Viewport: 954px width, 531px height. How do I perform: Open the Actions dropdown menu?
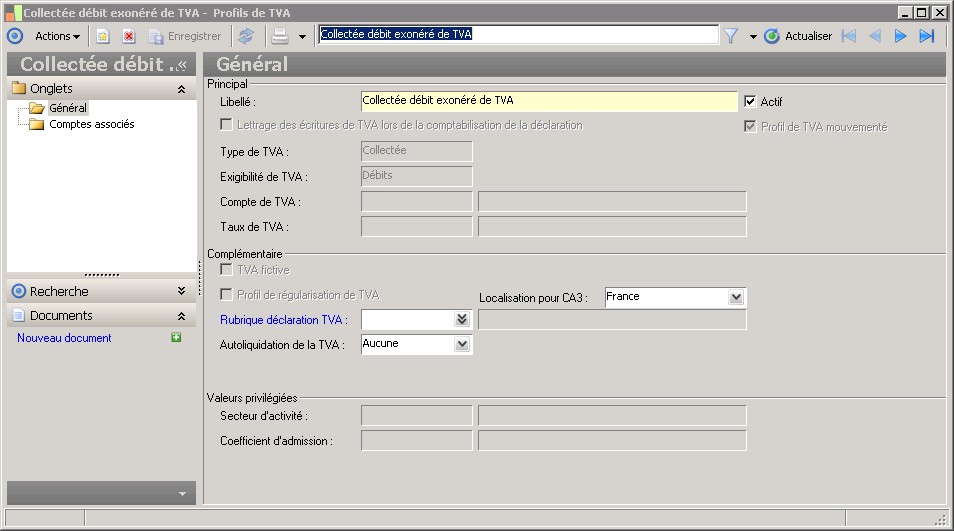[57, 36]
